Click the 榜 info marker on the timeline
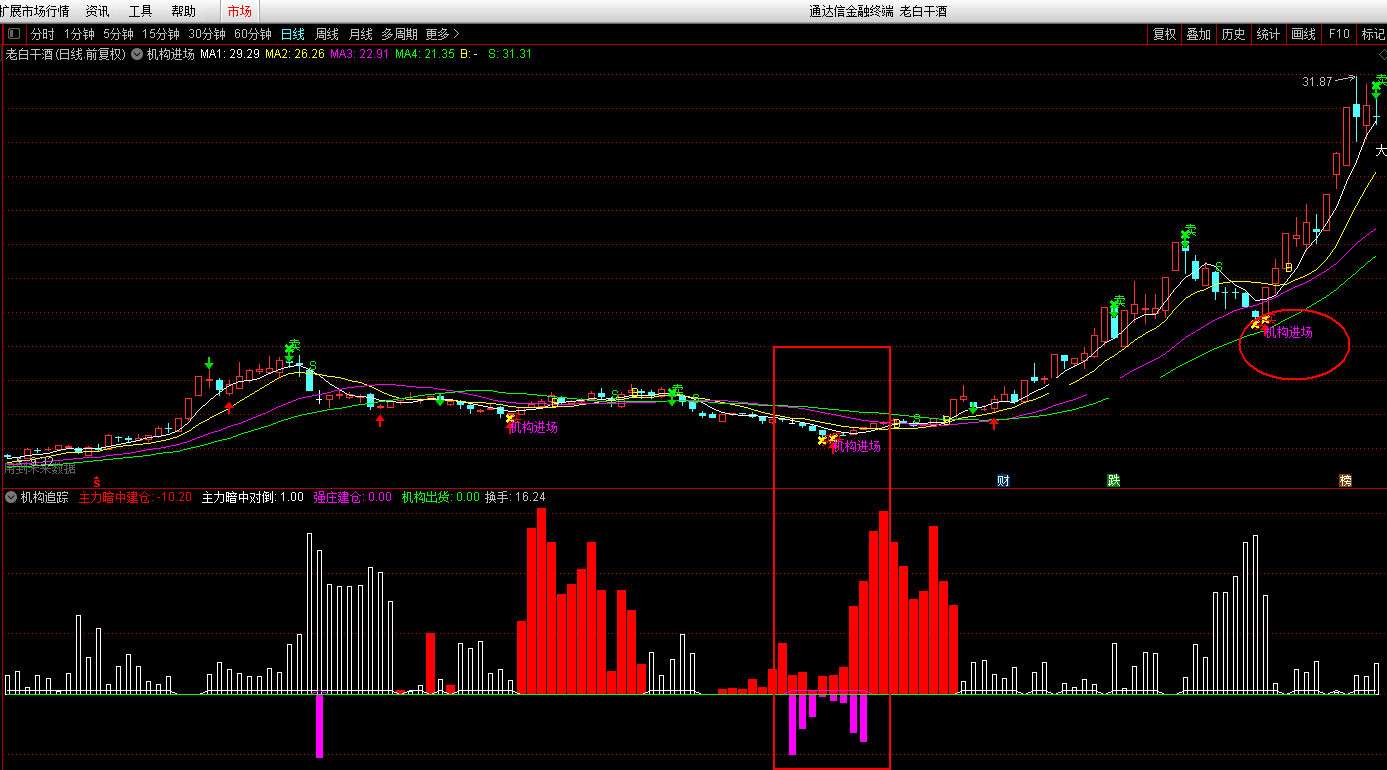The height and width of the screenshot is (770, 1387). 1345,480
